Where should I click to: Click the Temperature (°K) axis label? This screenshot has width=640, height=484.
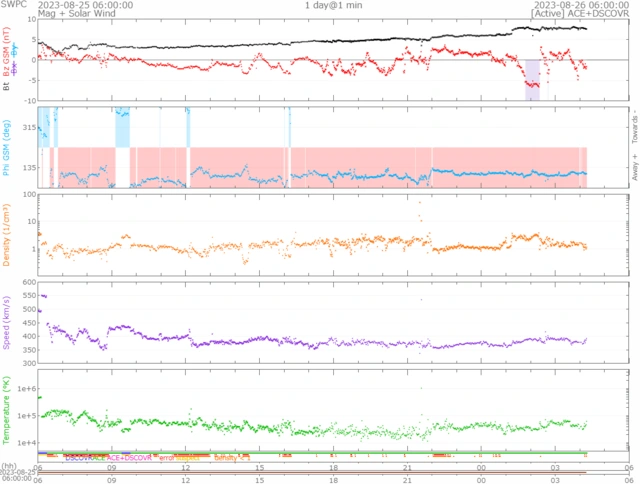click(7, 410)
